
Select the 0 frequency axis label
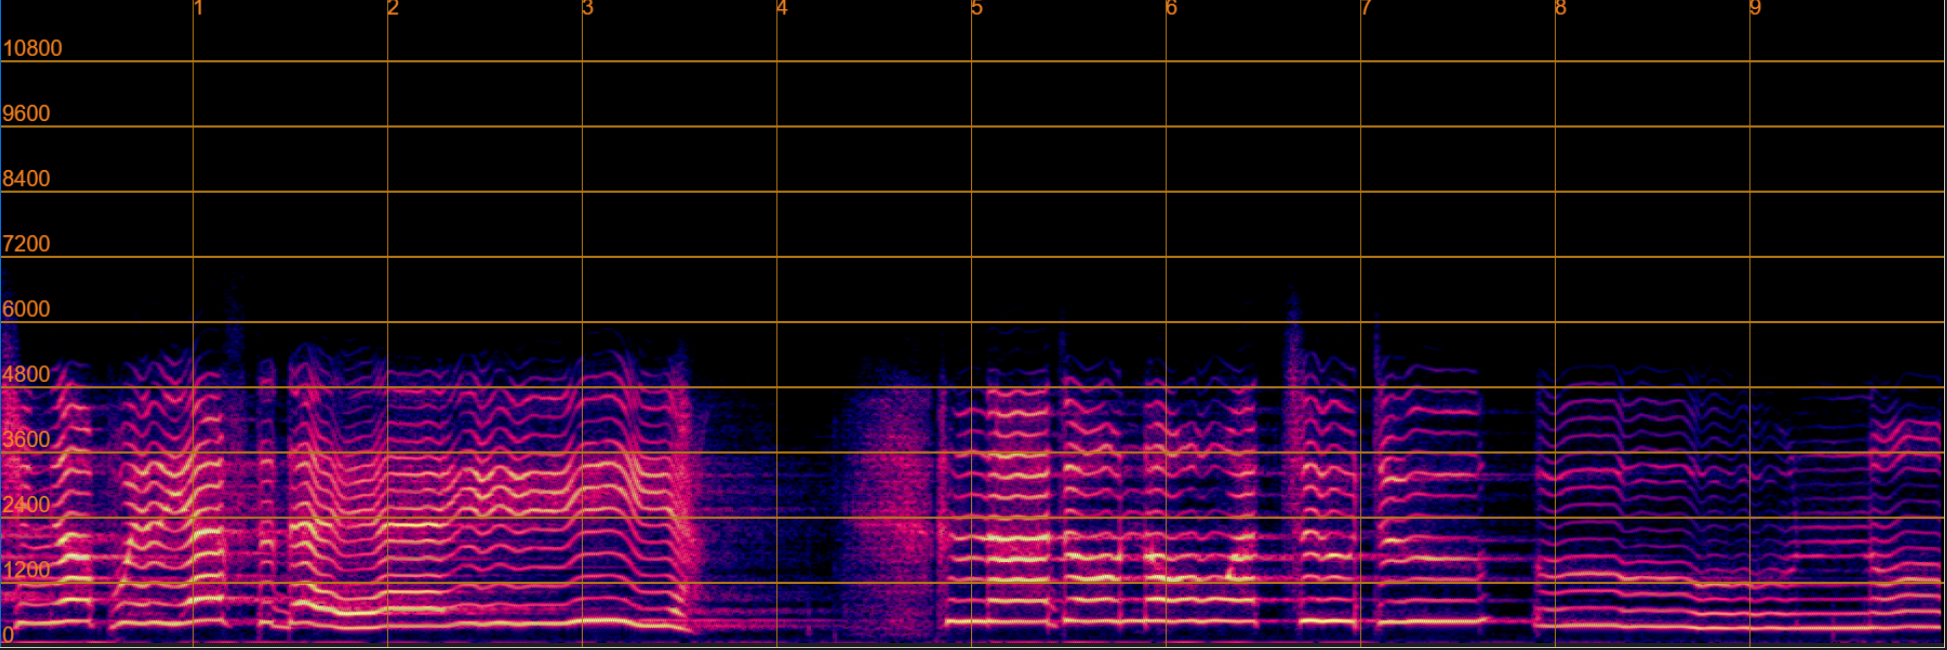coord(8,635)
